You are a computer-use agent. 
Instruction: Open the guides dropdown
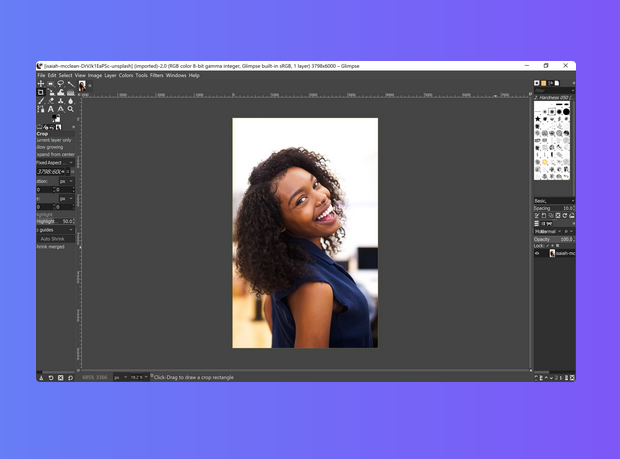coord(55,230)
